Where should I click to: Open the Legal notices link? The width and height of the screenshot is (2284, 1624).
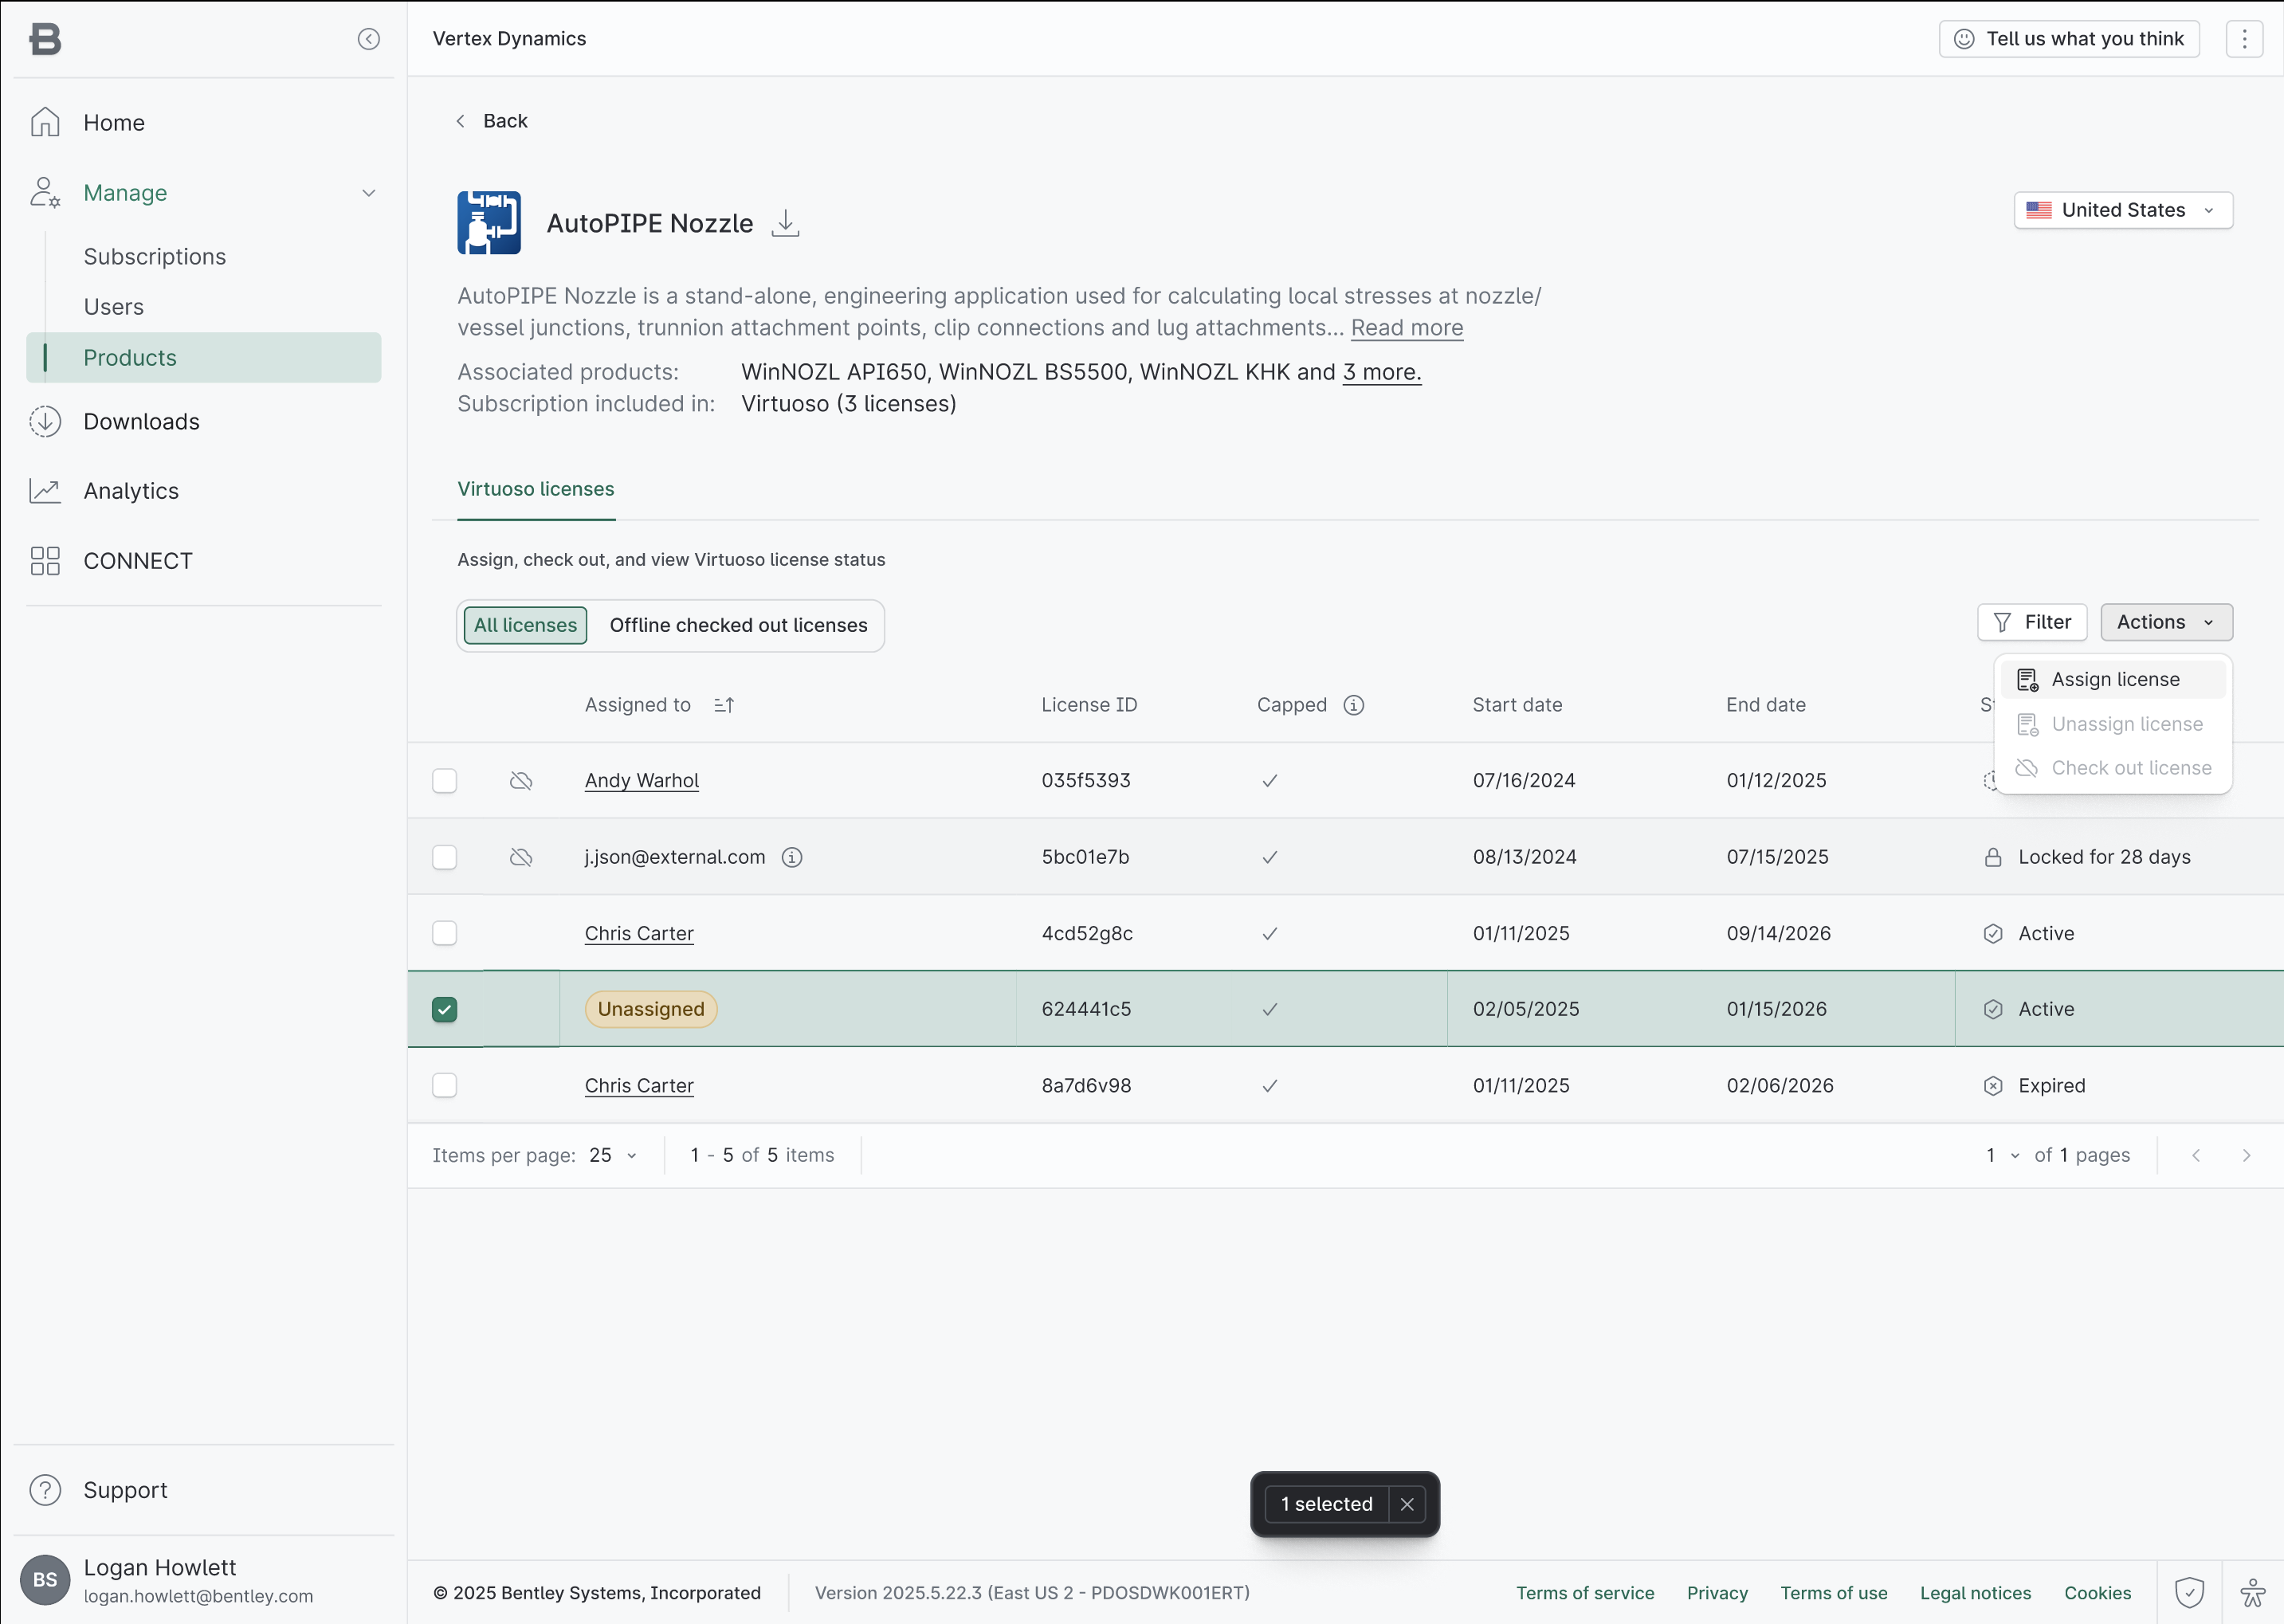click(x=1976, y=1593)
